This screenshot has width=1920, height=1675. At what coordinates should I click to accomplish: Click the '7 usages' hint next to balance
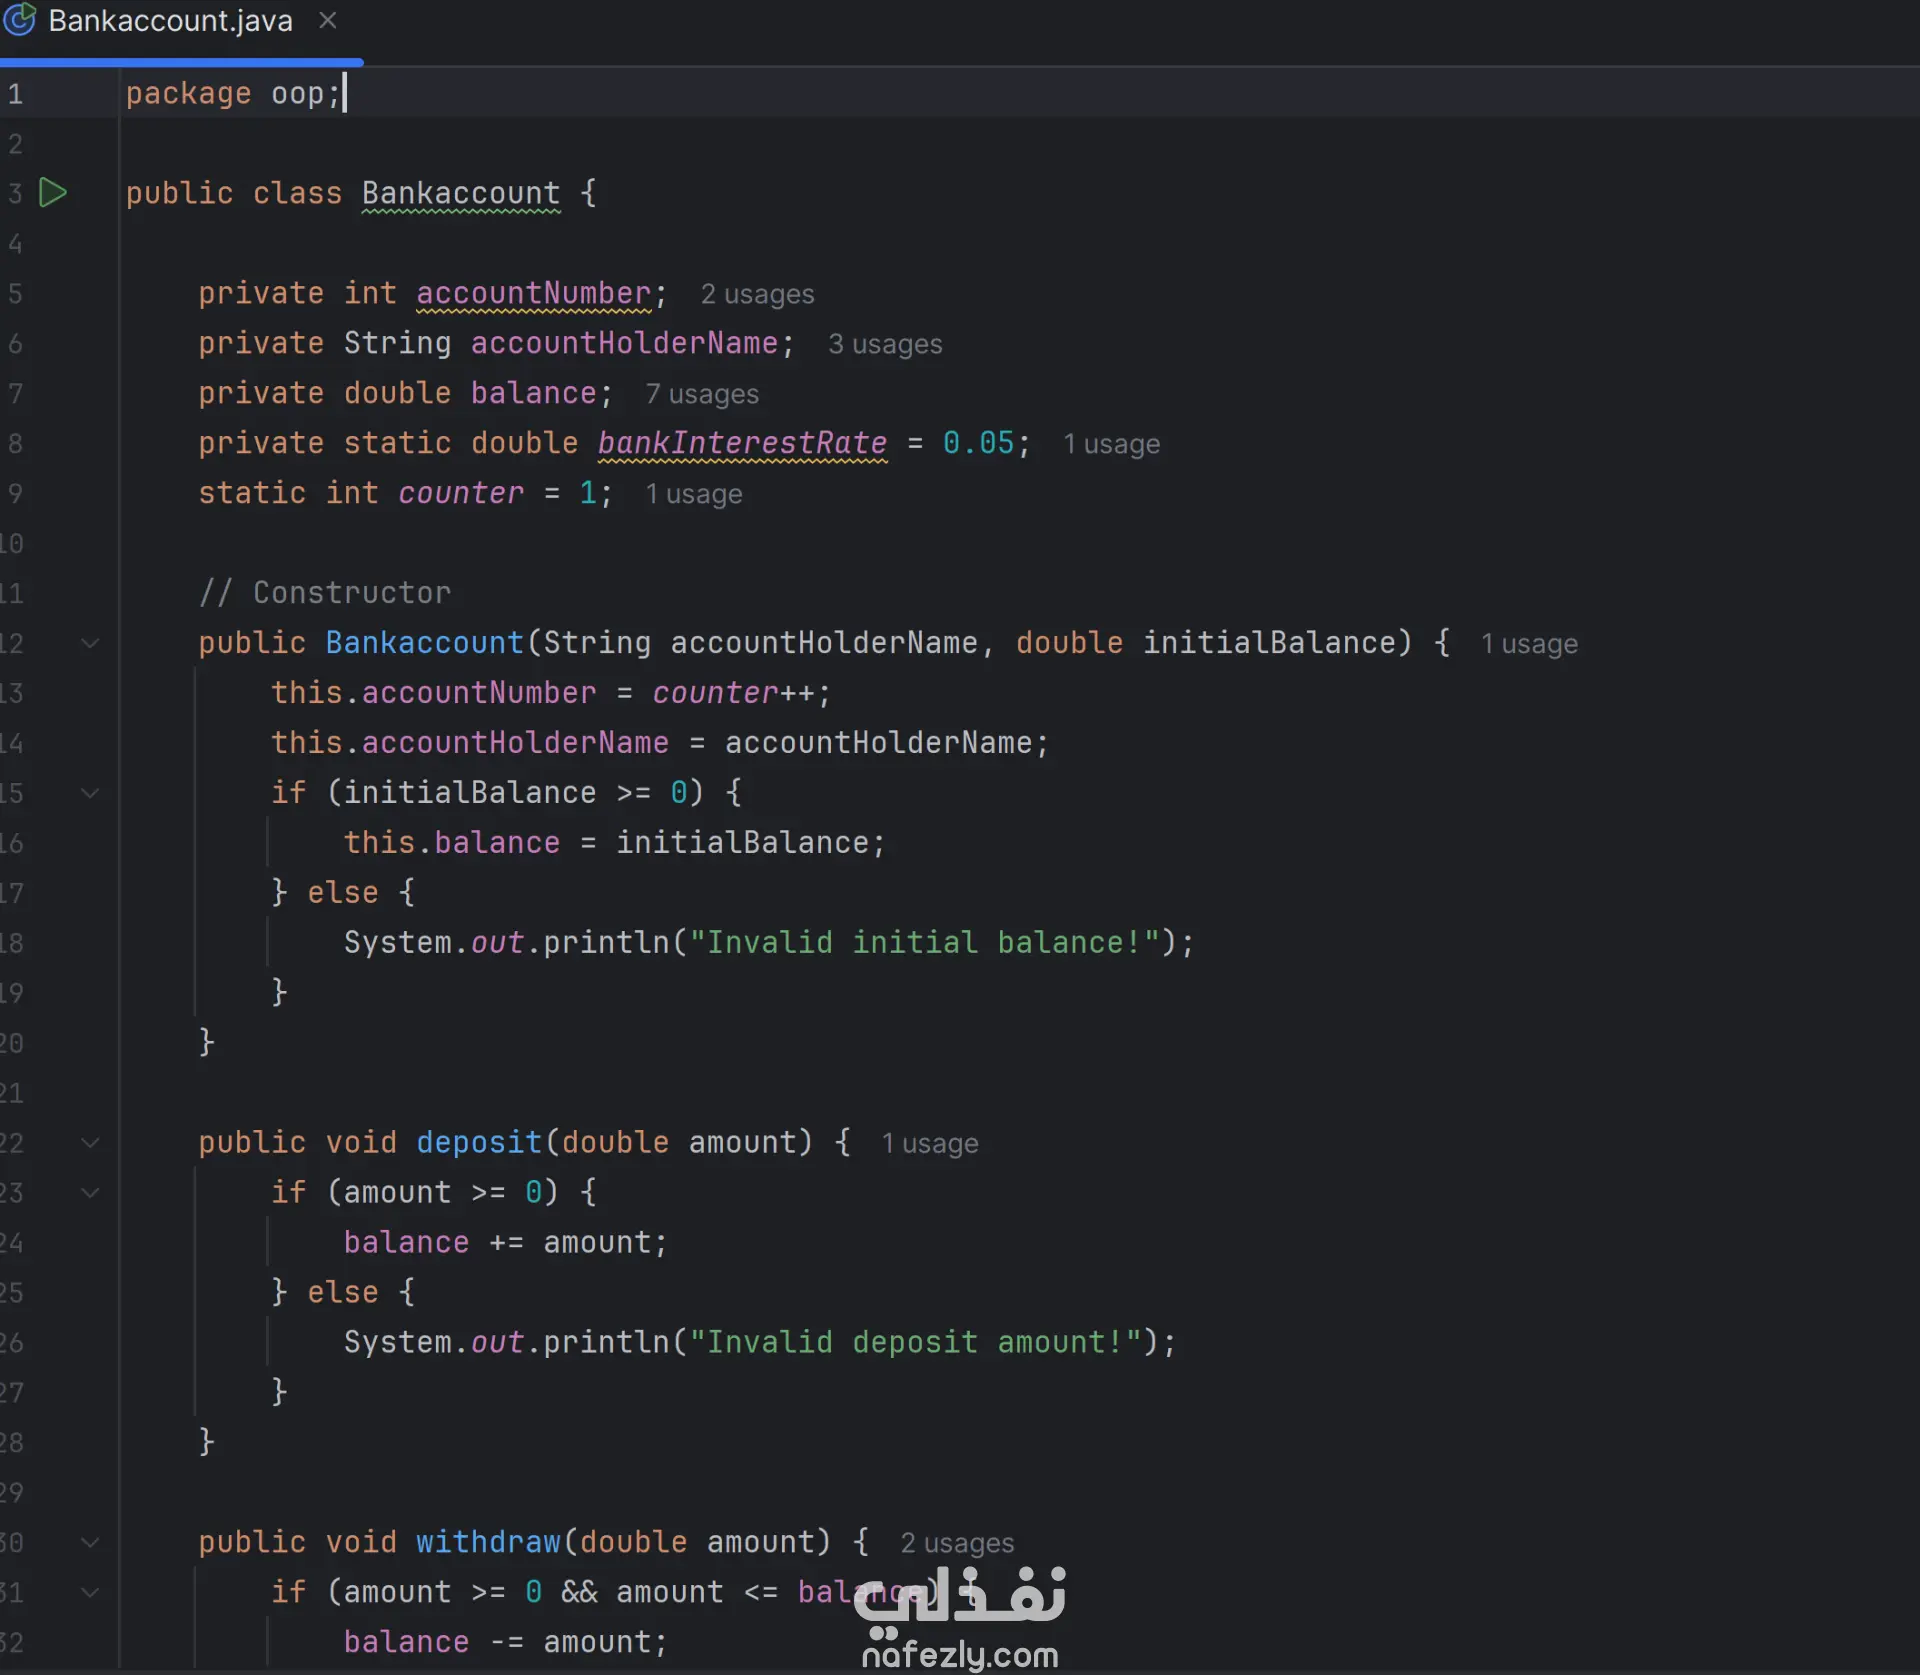[701, 394]
